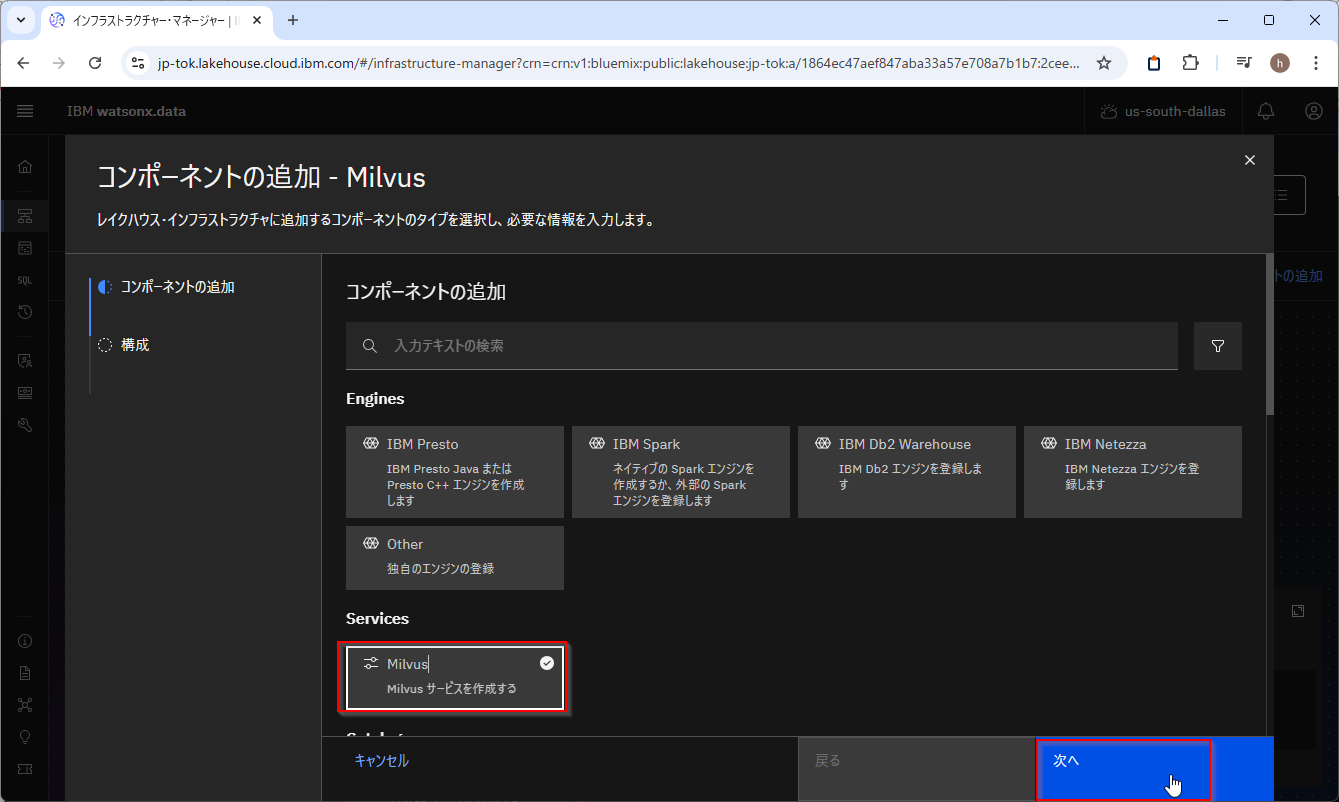
Task: Close the Add component dialog
Action: pyautogui.click(x=1250, y=160)
